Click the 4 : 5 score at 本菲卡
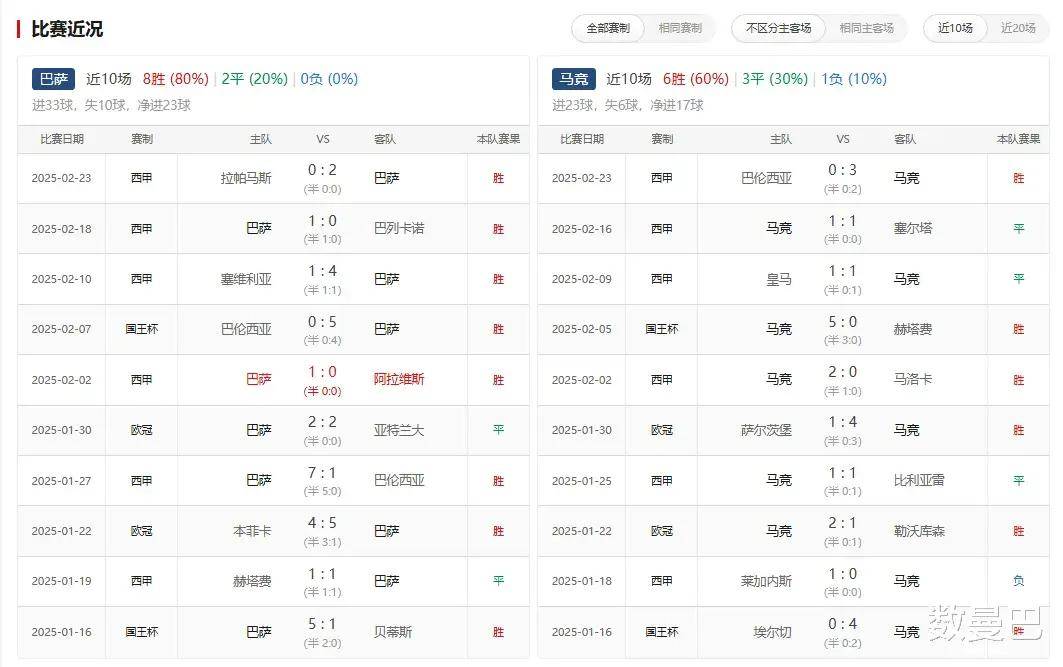Screen dimensions: 1063x667 tap(322, 523)
